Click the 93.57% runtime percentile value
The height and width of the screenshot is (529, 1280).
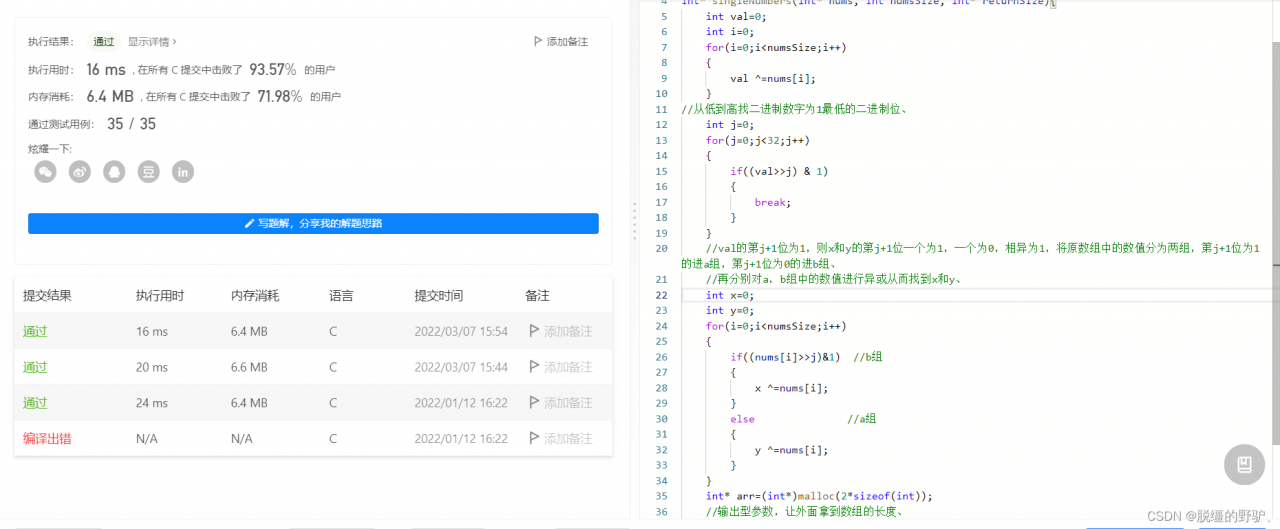[x=272, y=69]
